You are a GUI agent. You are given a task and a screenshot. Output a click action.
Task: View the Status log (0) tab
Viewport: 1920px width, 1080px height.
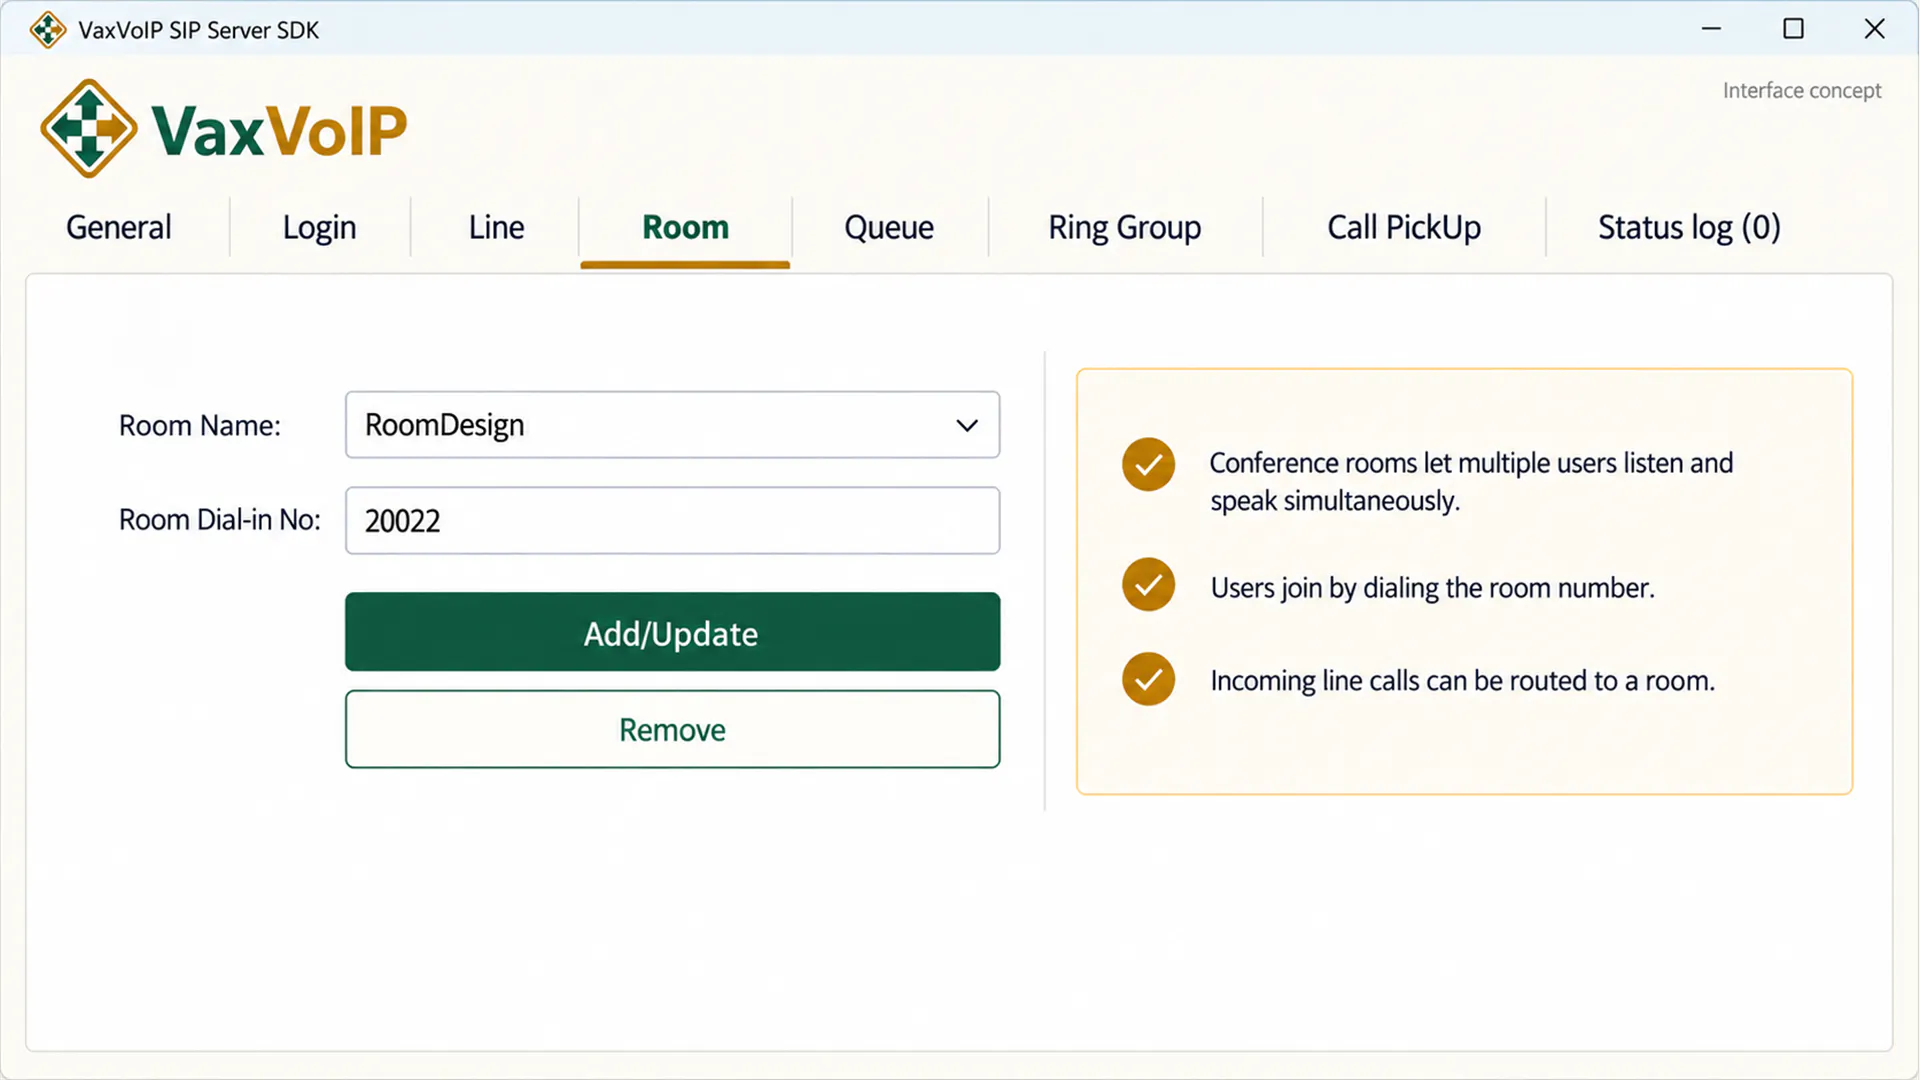pyautogui.click(x=1689, y=227)
